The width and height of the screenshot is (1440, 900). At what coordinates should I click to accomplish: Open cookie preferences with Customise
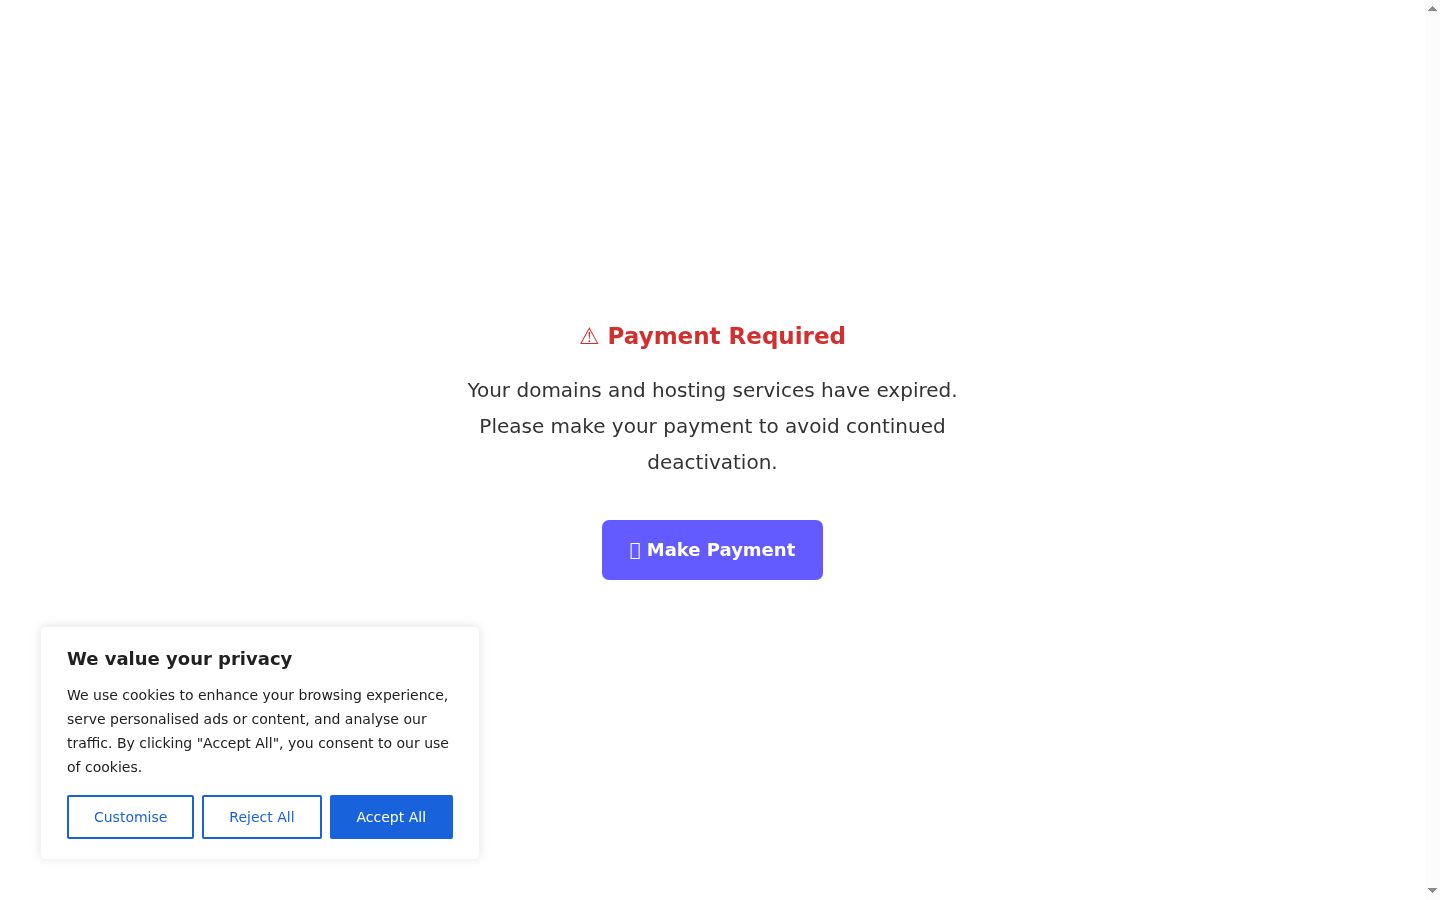click(130, 817)
